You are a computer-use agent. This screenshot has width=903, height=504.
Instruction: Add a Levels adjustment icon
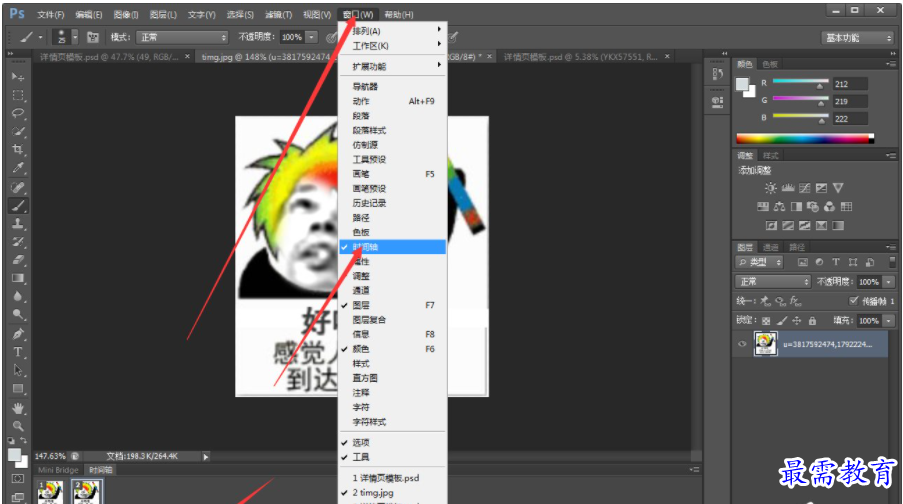(788, 188)
